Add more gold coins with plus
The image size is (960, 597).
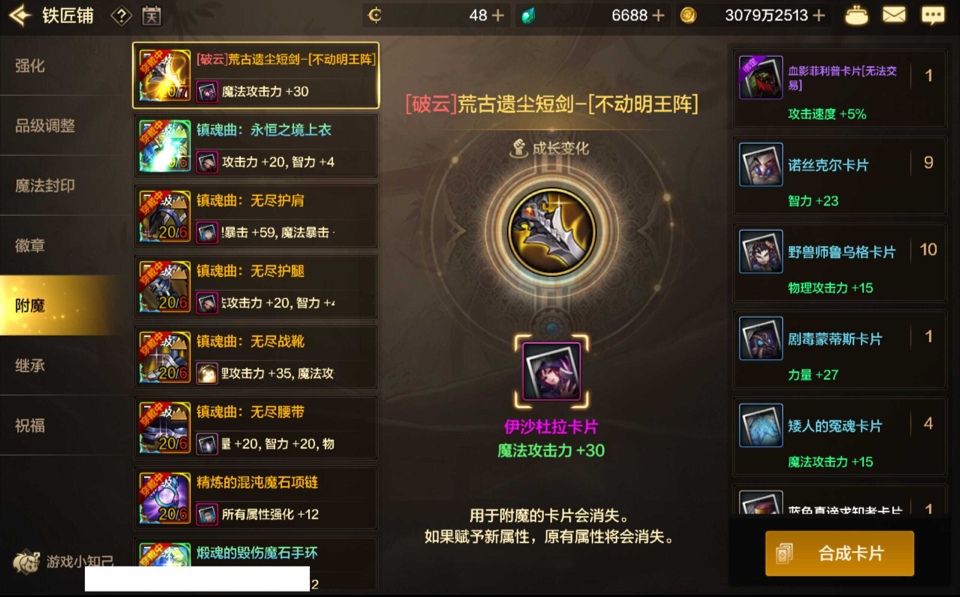819,15
